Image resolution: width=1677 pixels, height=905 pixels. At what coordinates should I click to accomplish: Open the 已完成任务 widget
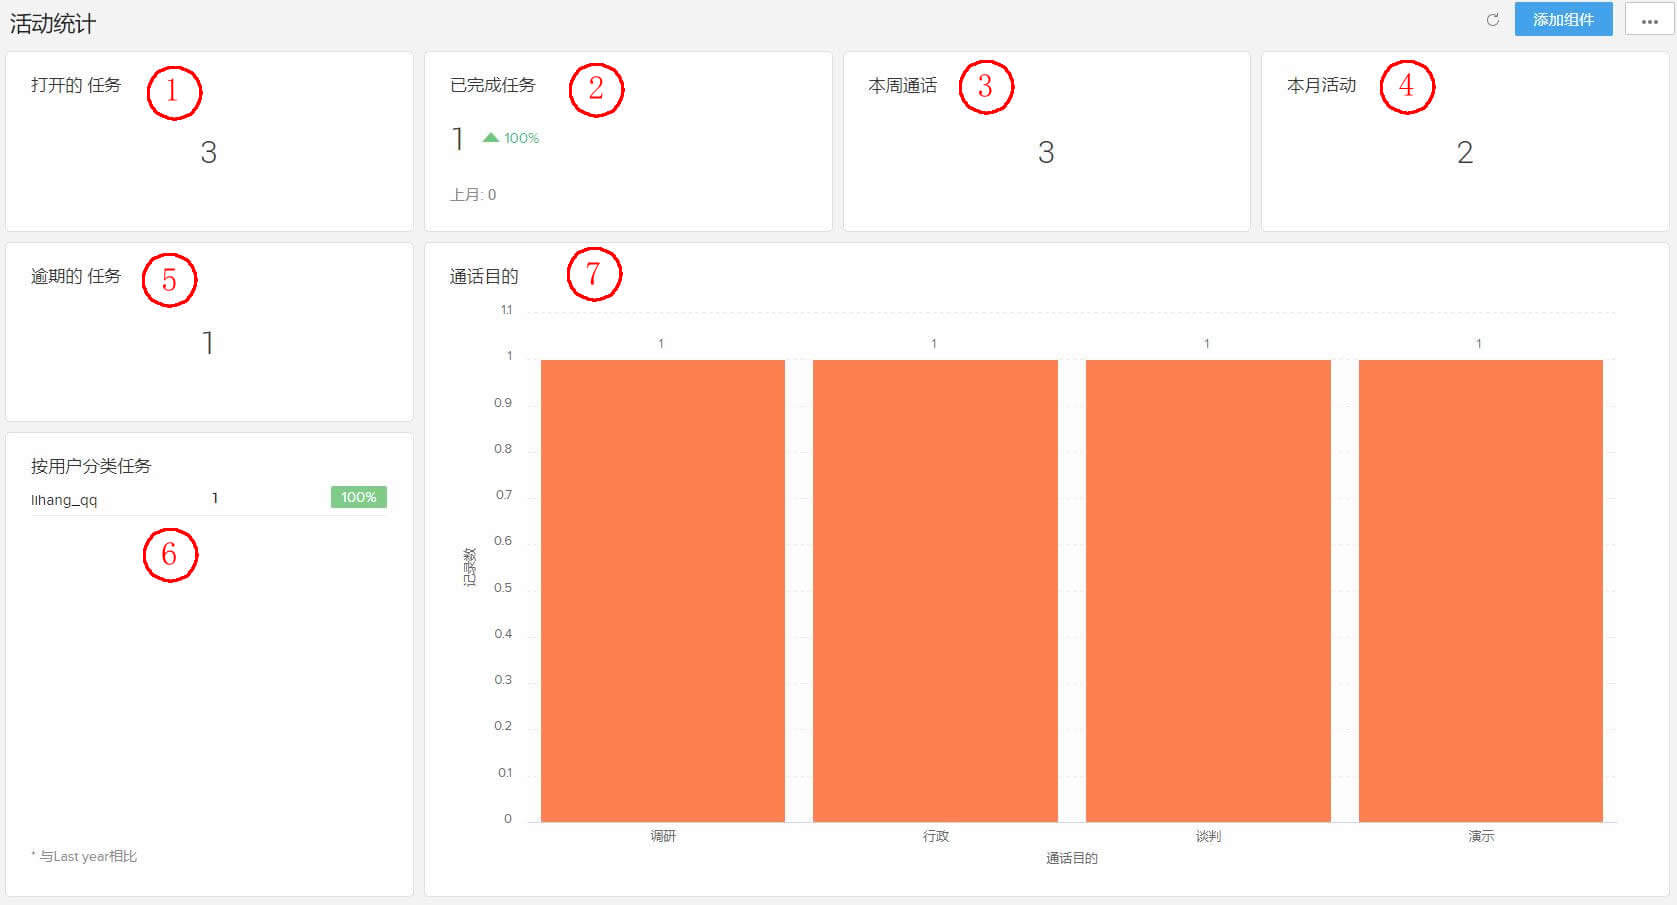pyautogui.click(x=492, y=86)
